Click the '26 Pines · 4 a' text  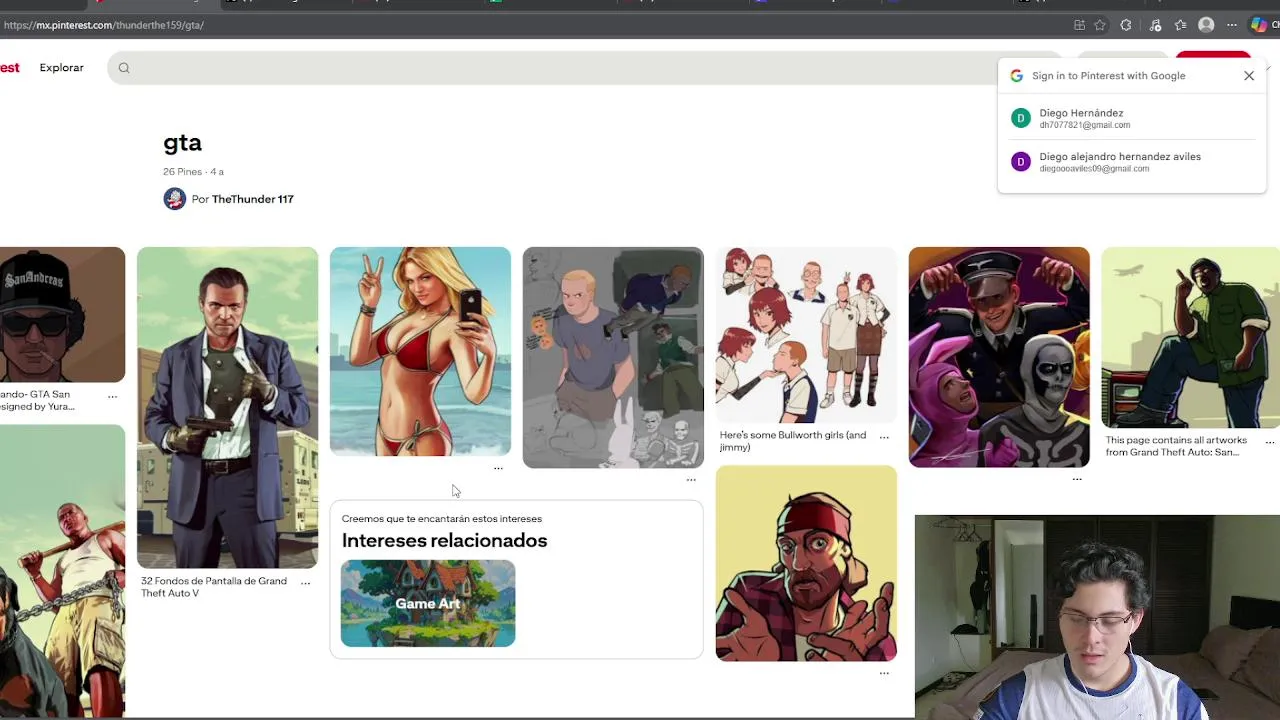(x=193, y=172)
